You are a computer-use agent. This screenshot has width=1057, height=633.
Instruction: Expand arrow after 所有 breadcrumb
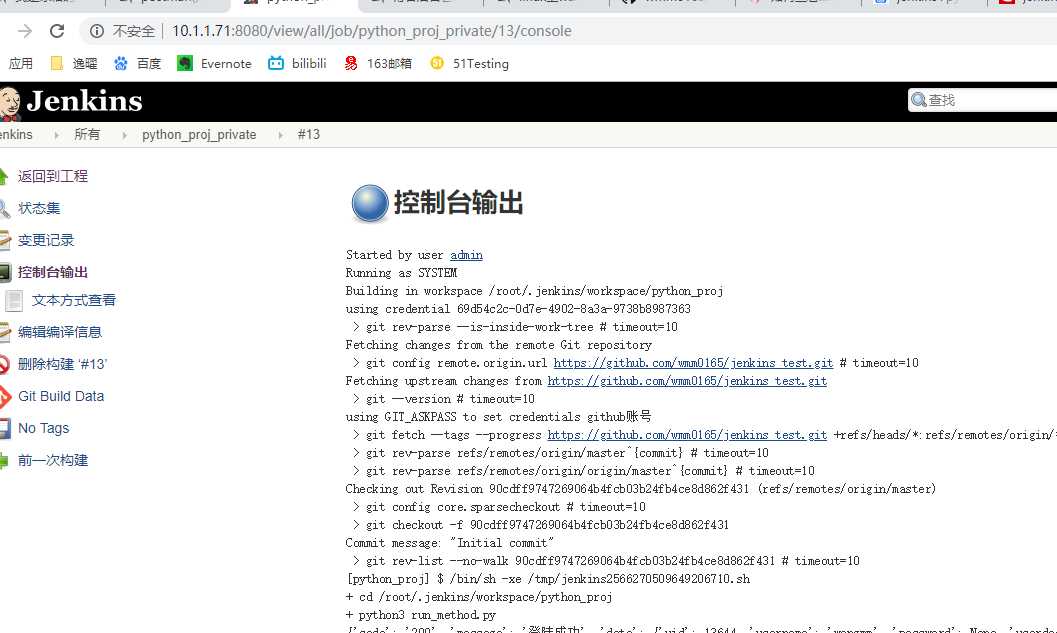[124, 135]
